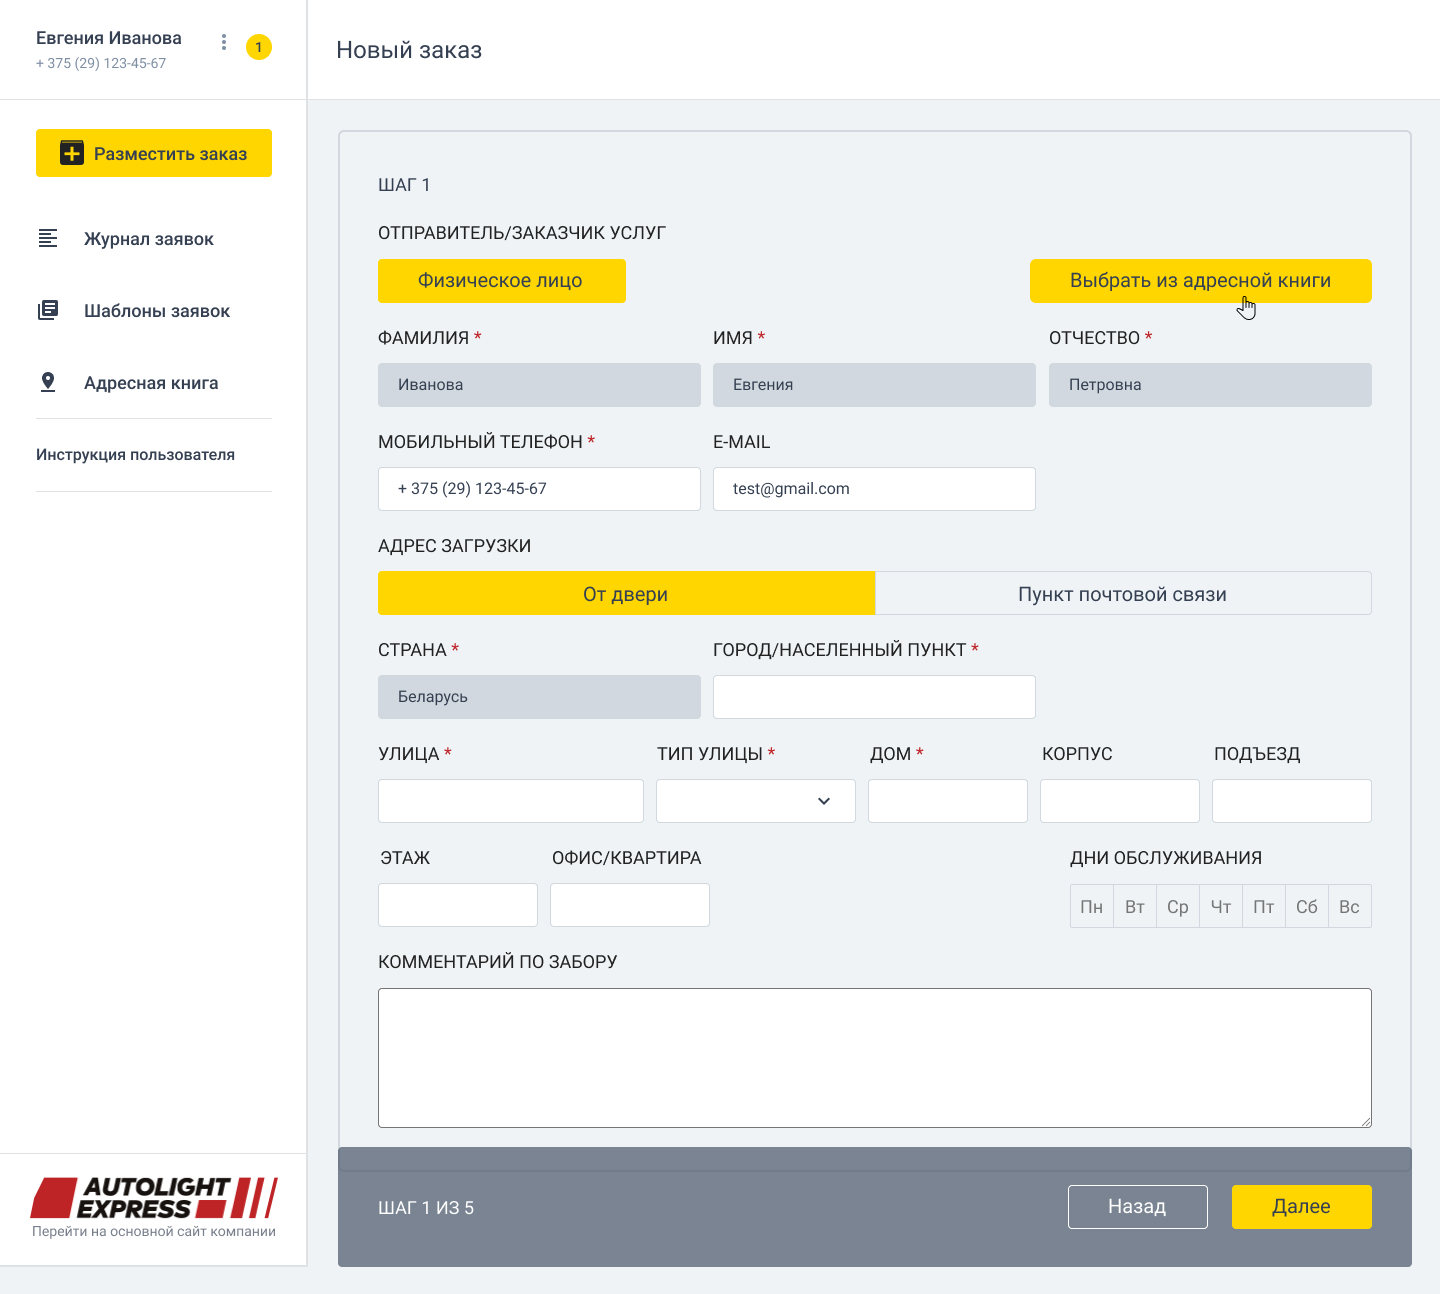This screenshot has height=1294, width=1440.
Task: Expand the Тип улицы dropdown
Action: (x=756, y=801)
